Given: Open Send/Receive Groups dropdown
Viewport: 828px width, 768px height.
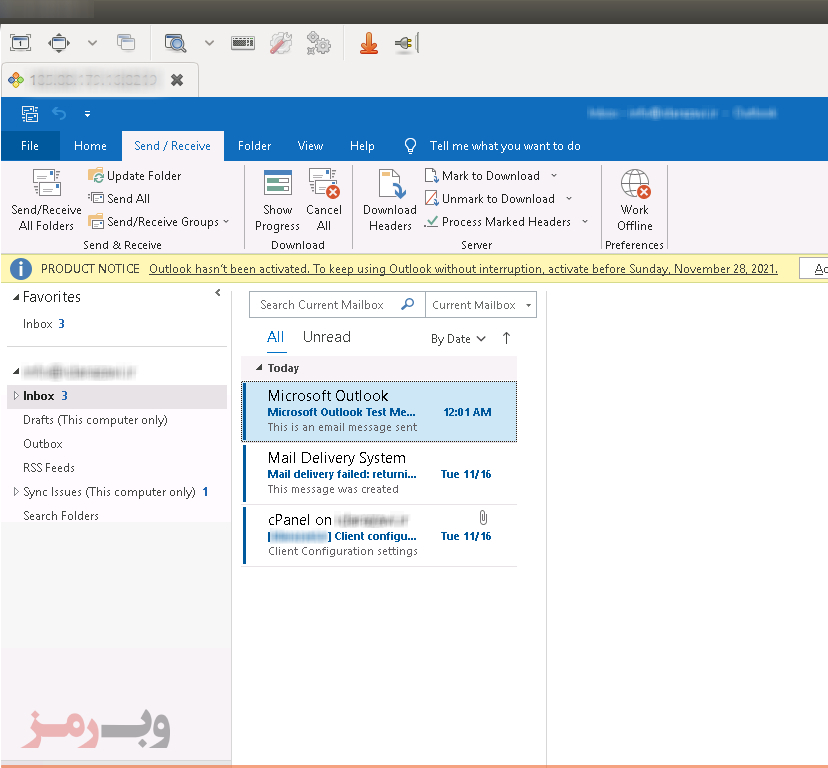Looking at the screenshot, I should pos(159,222).
